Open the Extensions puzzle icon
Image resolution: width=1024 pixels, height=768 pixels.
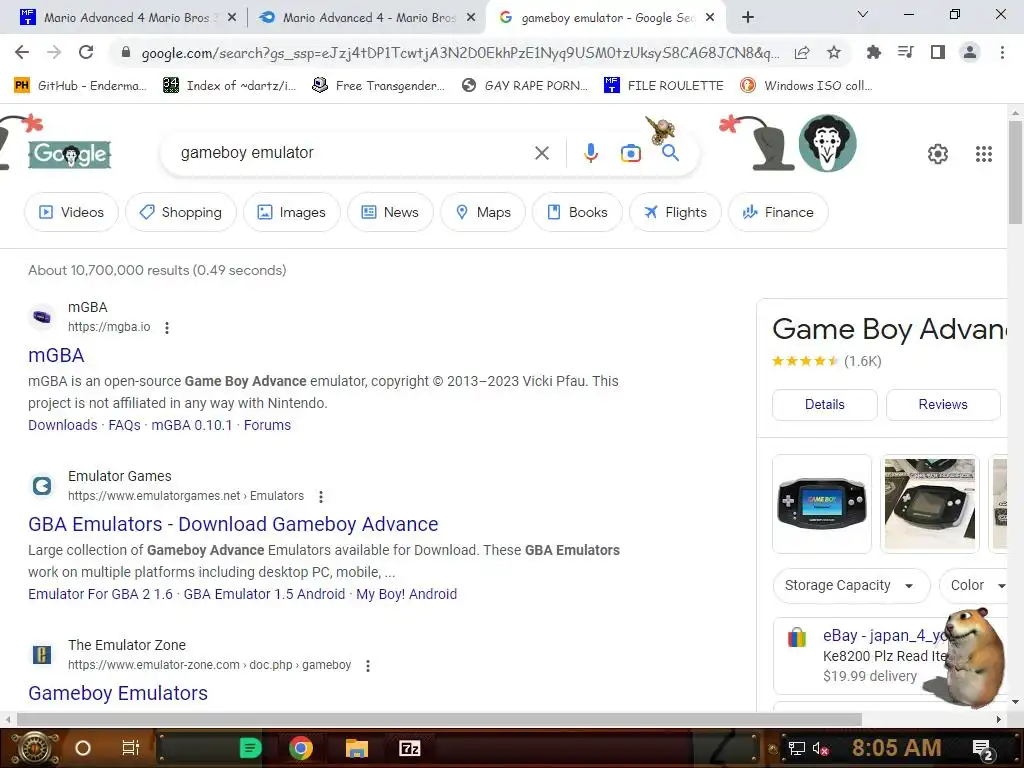873,52
